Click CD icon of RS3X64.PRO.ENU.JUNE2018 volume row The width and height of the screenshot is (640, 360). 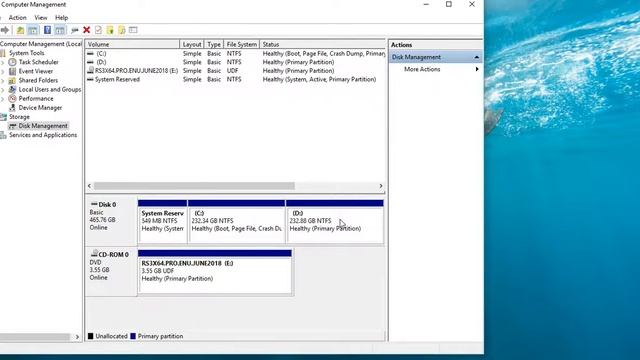91,71
